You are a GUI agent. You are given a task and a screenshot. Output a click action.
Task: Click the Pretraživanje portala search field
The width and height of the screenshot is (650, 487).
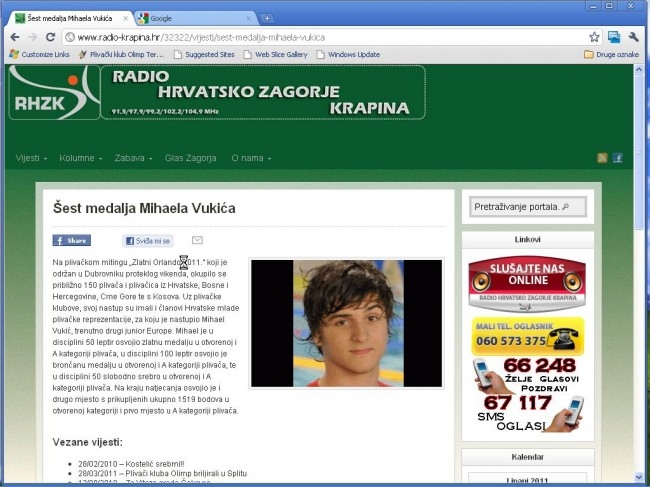point(528,207)
